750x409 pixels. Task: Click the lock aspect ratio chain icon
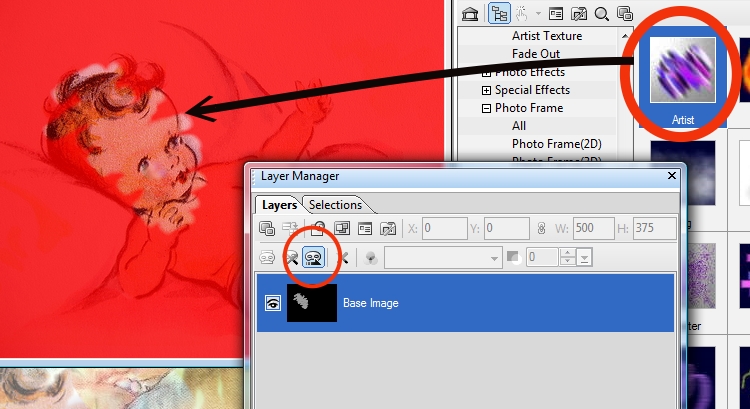(x=542, y=229)
